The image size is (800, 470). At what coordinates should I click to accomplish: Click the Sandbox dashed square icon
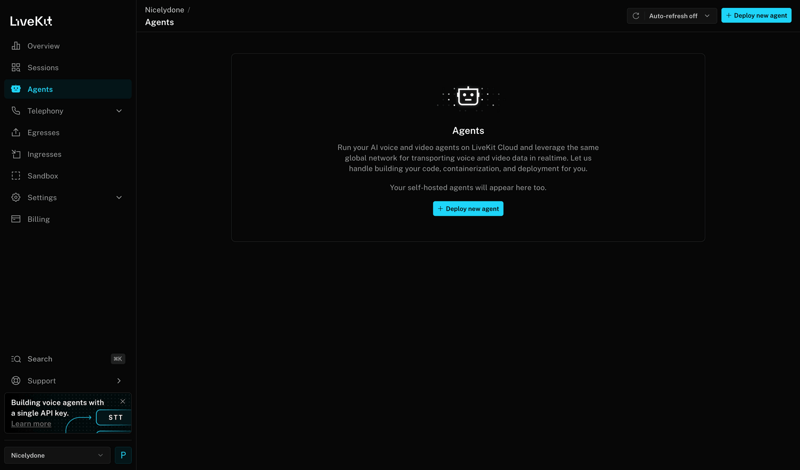16,176
